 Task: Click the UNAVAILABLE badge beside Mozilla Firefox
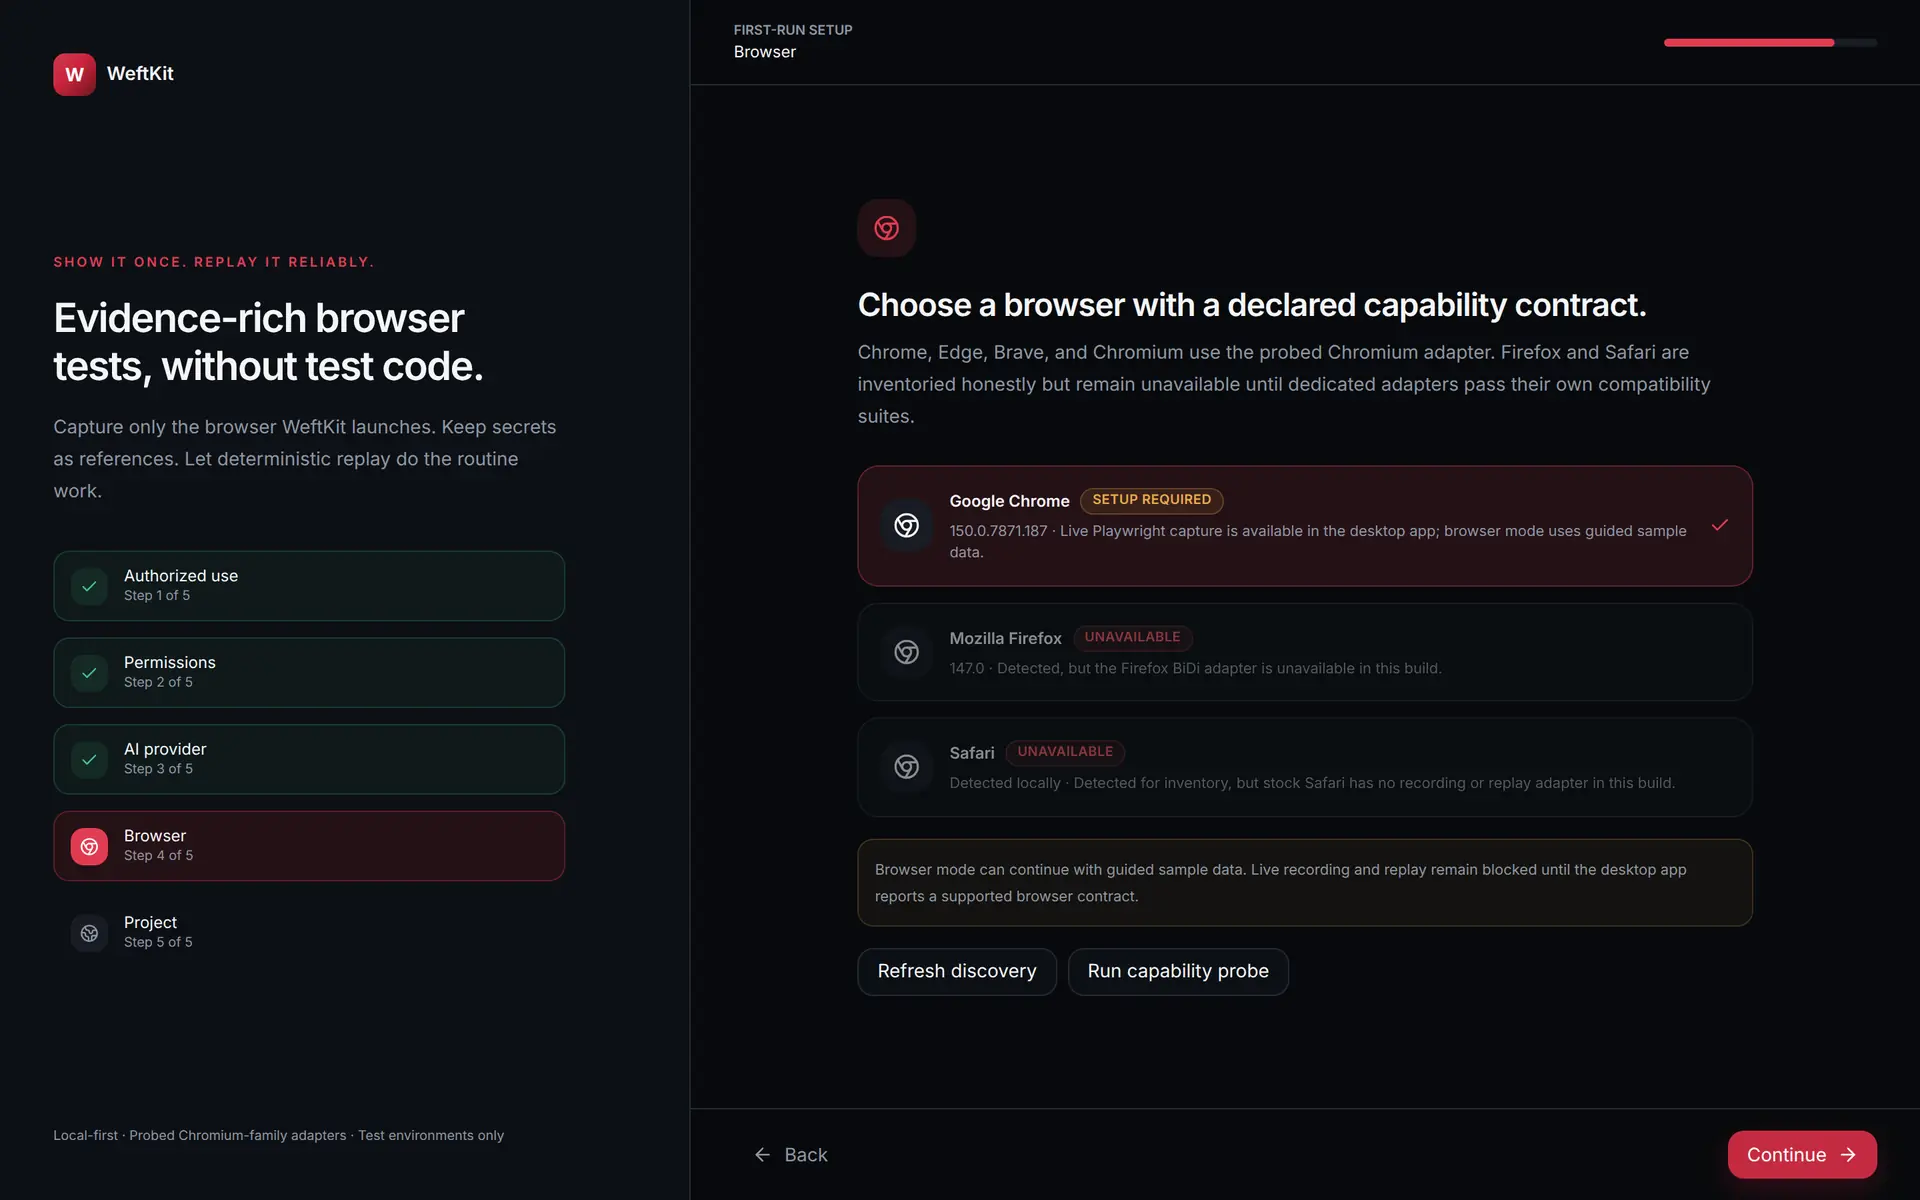pyautogui.click(x=1132, y=637)
